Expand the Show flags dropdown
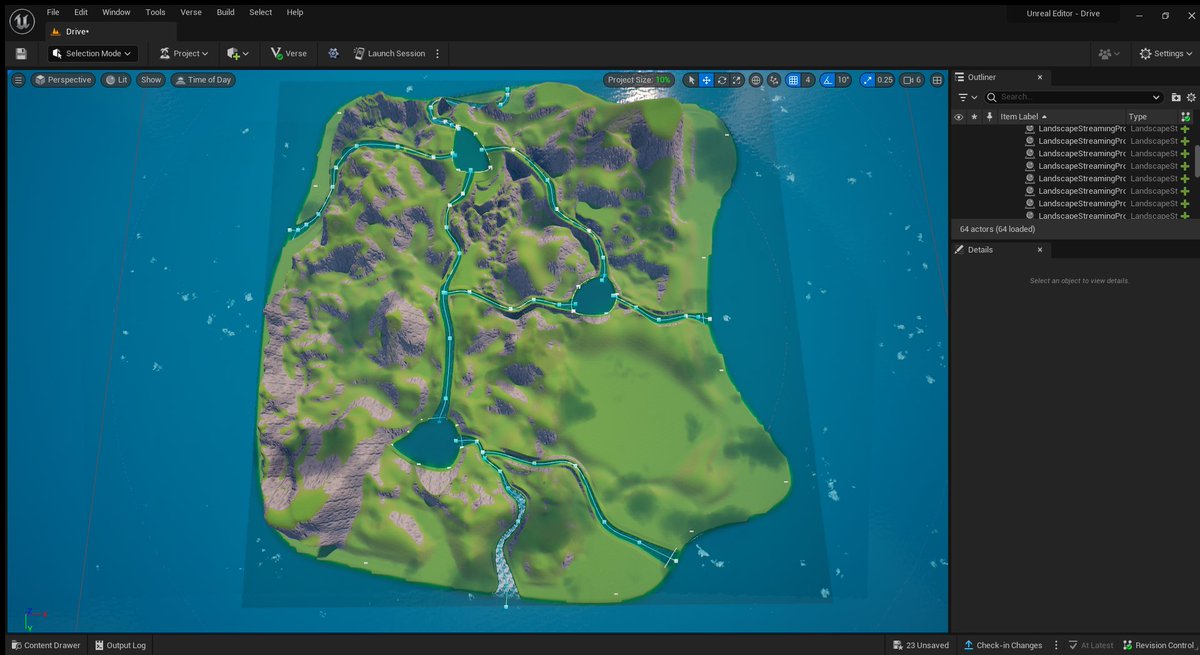The height and width of the screenshot is (655, 1200). [150, 79]
